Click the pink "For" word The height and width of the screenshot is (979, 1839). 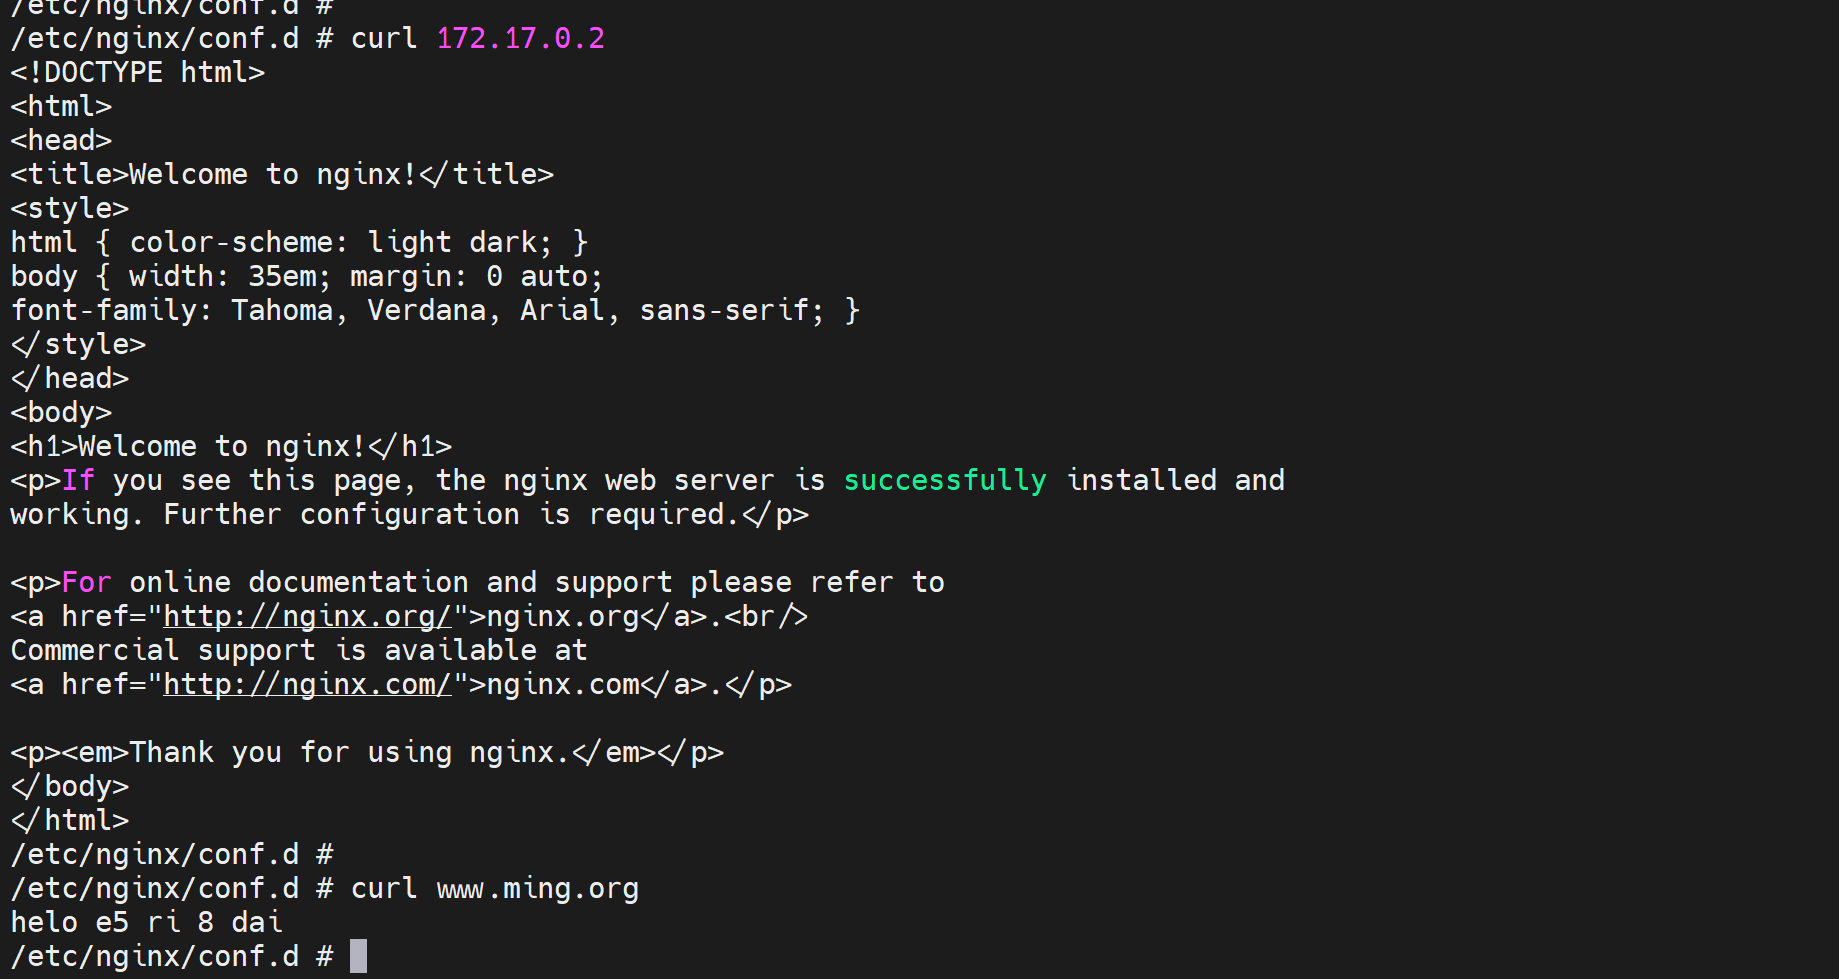click(x=86, y=582)
